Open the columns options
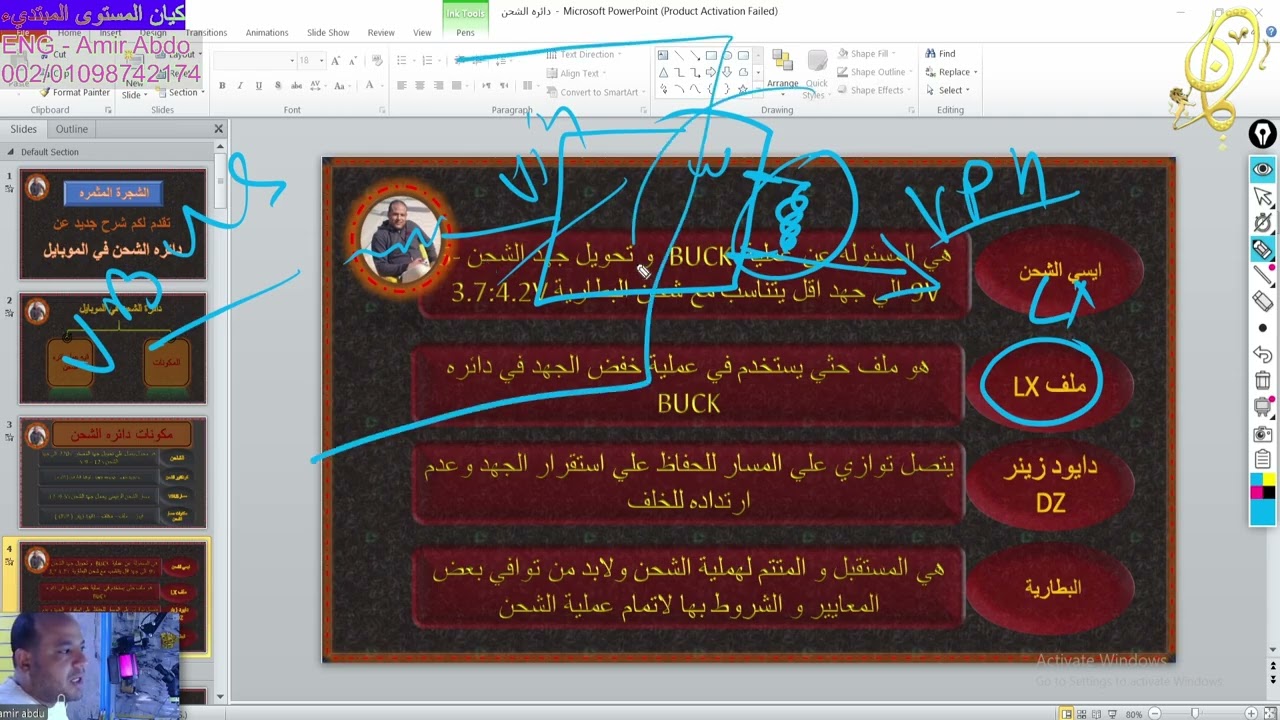1280x720 pixels. (530, 86)
